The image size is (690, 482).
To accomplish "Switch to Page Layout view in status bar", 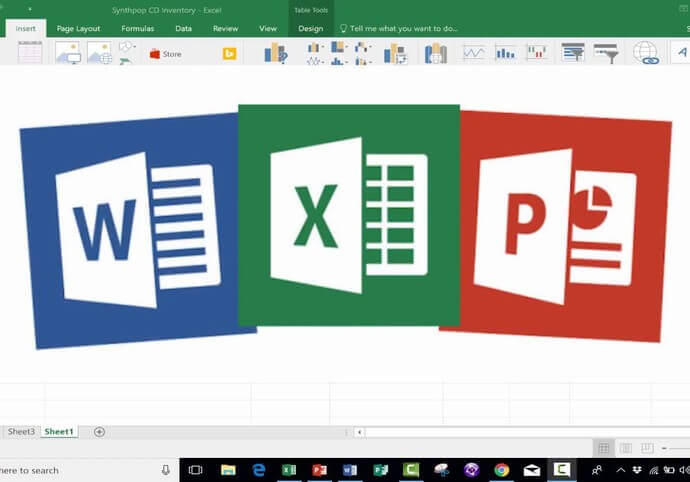I will [626, 449].
